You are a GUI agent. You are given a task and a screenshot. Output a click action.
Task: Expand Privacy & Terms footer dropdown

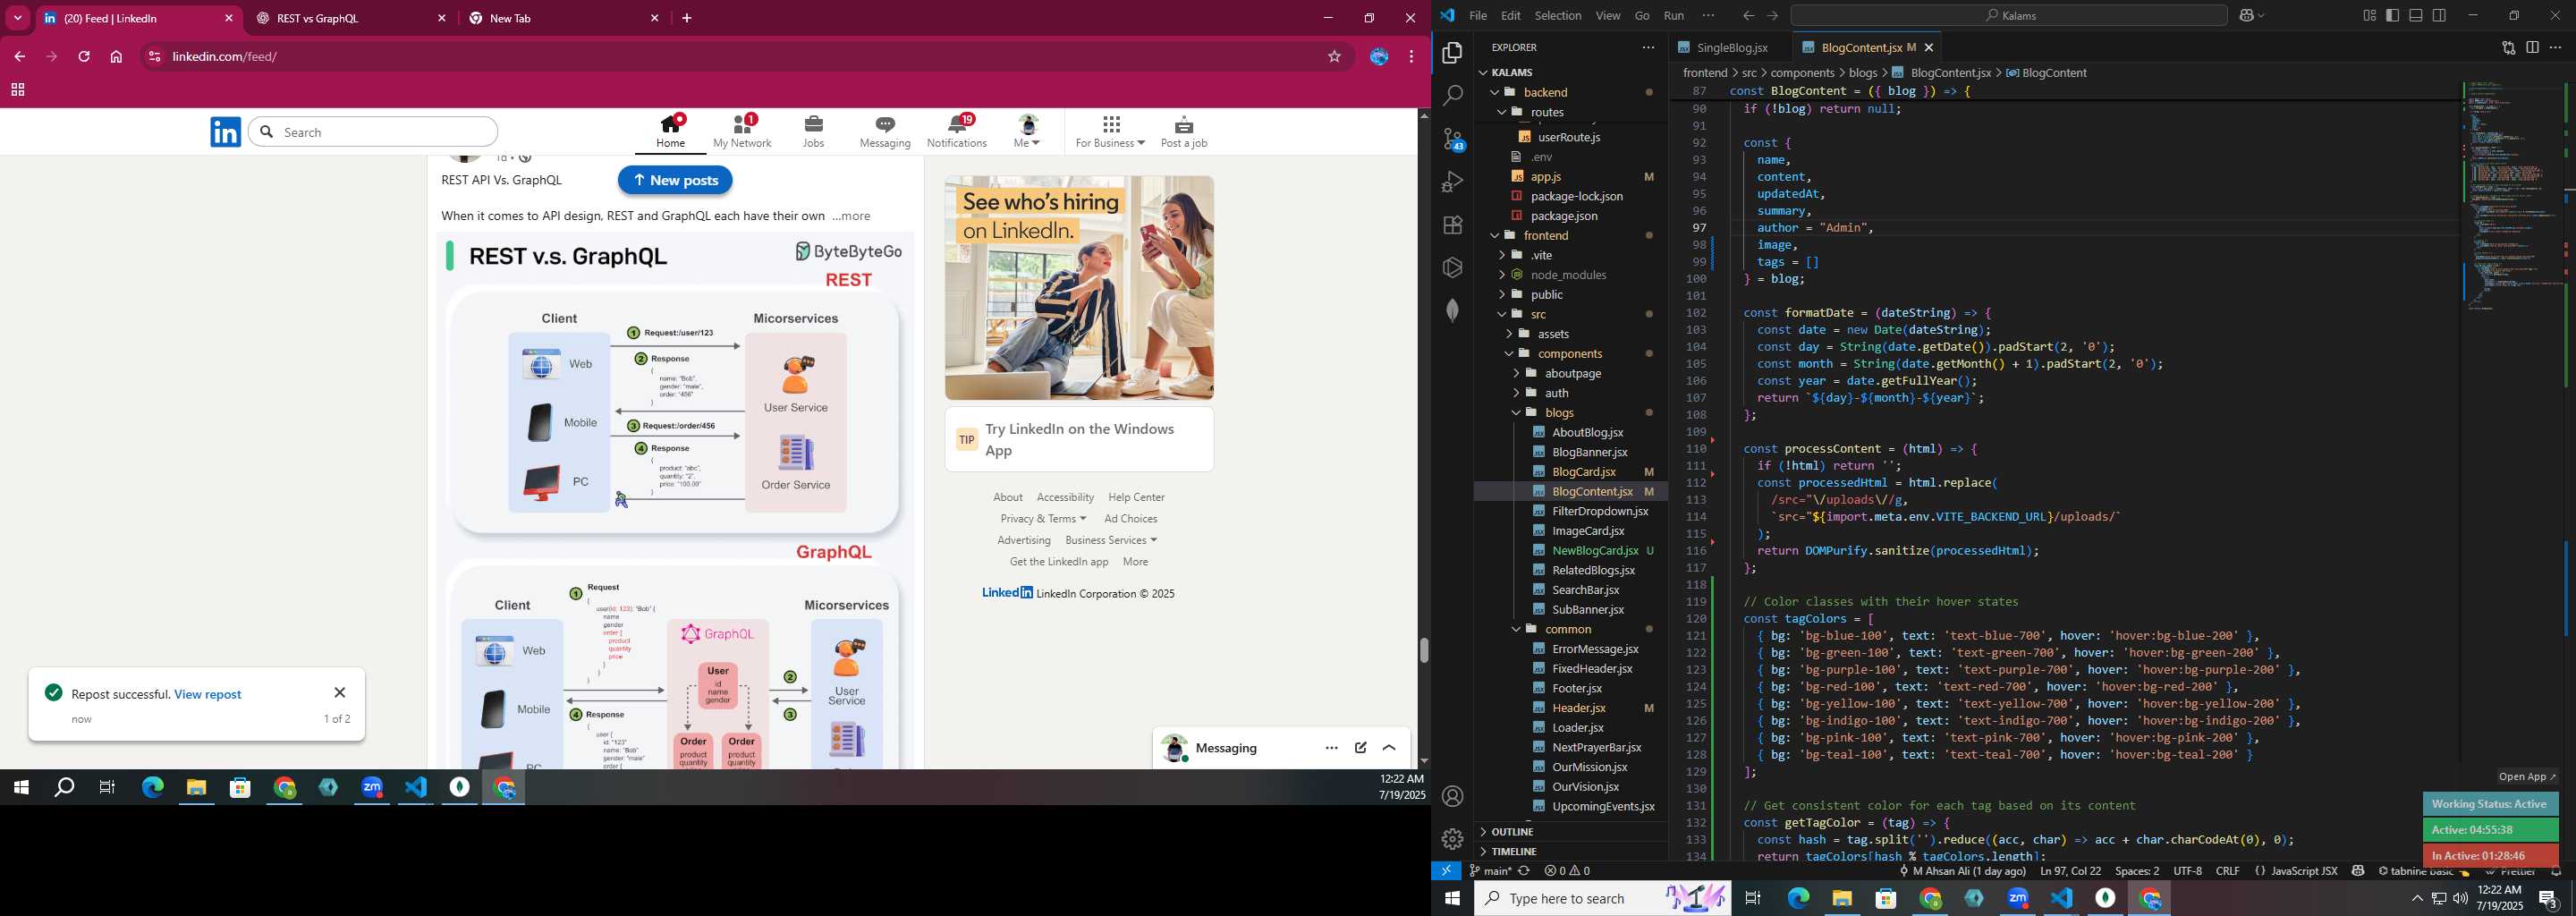pos(1043,519)
